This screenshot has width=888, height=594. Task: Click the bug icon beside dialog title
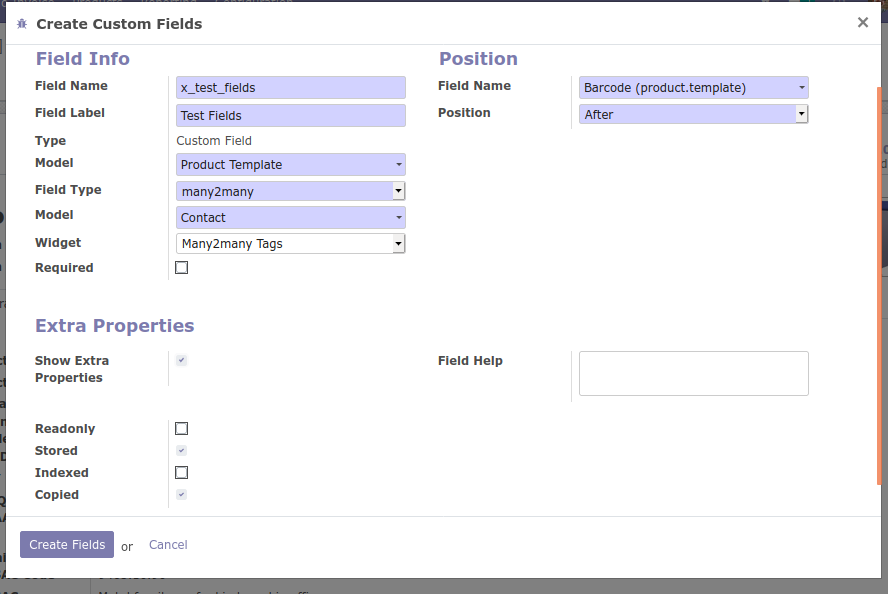point(22,23)
